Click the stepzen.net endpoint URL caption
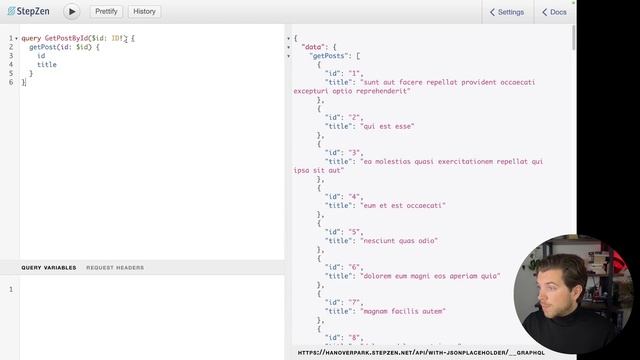The height and width of the screenshot is (360, 640). click(x=421, y=353)
